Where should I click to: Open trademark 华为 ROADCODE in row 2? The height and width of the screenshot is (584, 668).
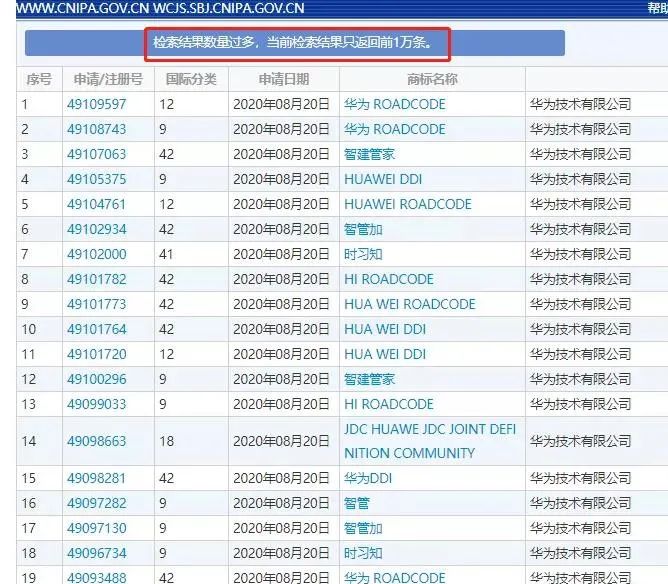(394, 129)
